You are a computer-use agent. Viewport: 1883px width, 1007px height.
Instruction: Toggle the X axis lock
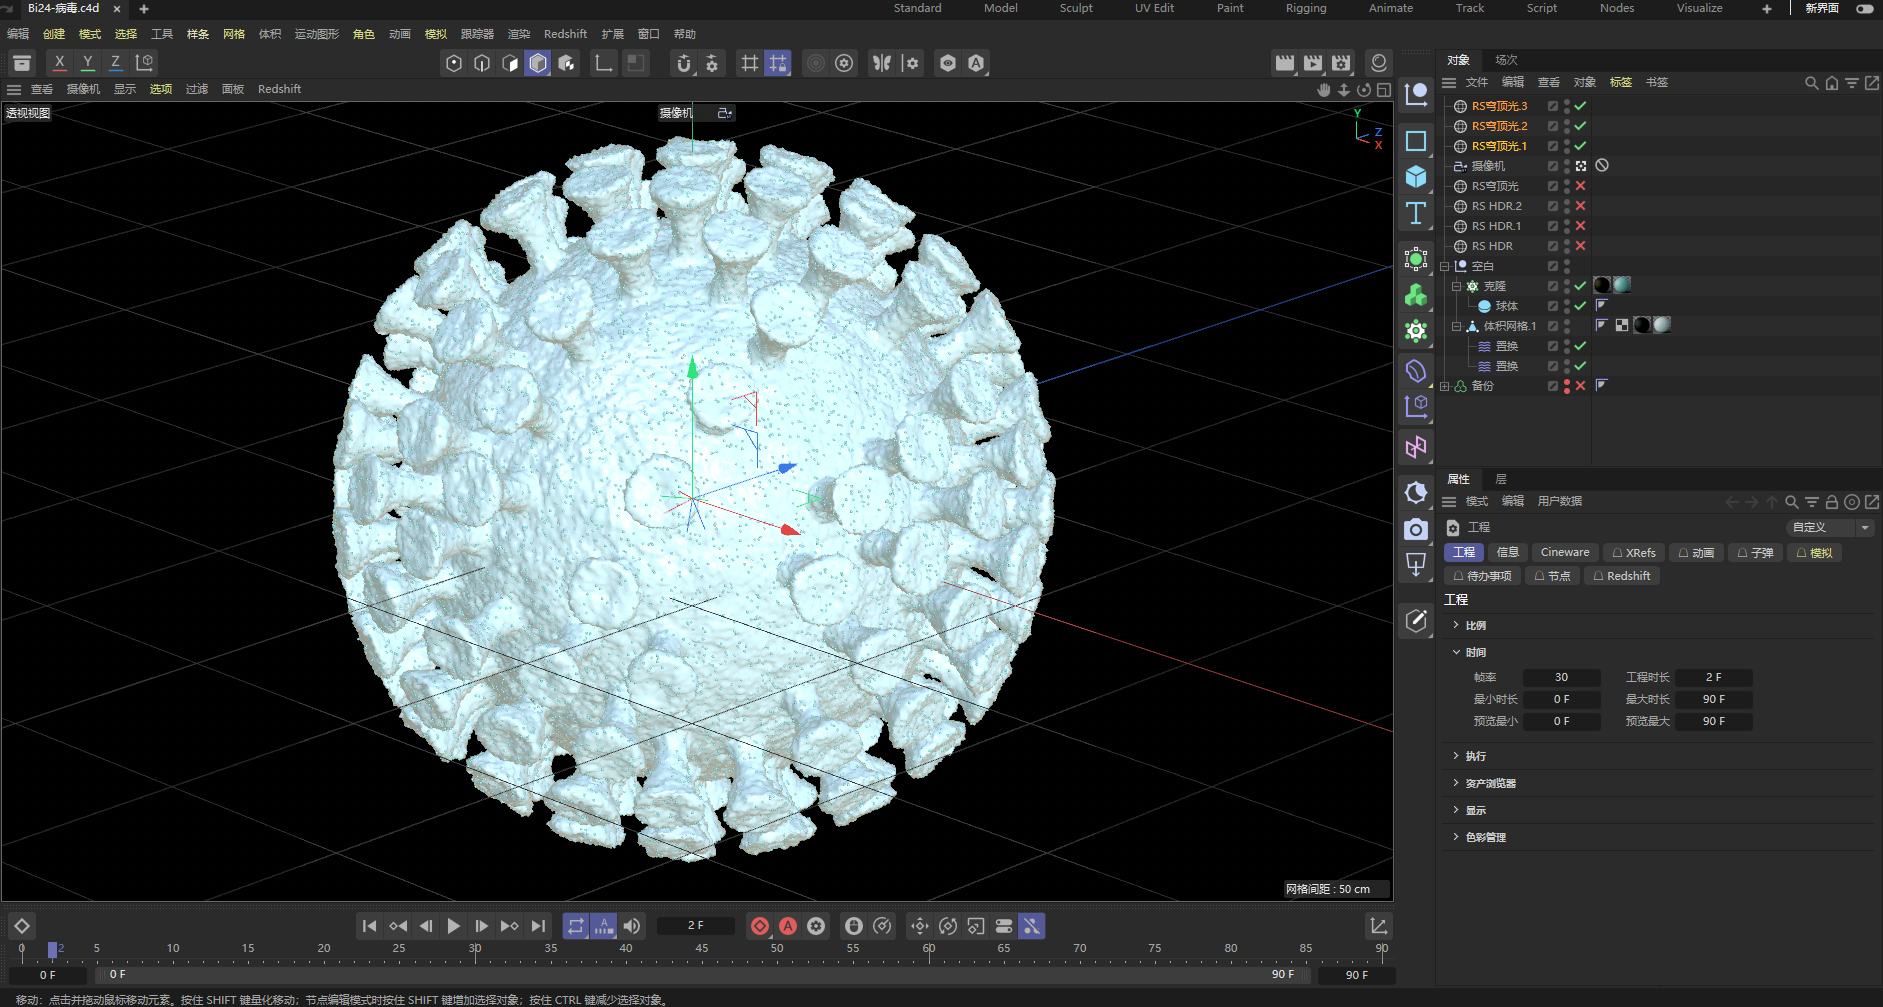[60, 63]
